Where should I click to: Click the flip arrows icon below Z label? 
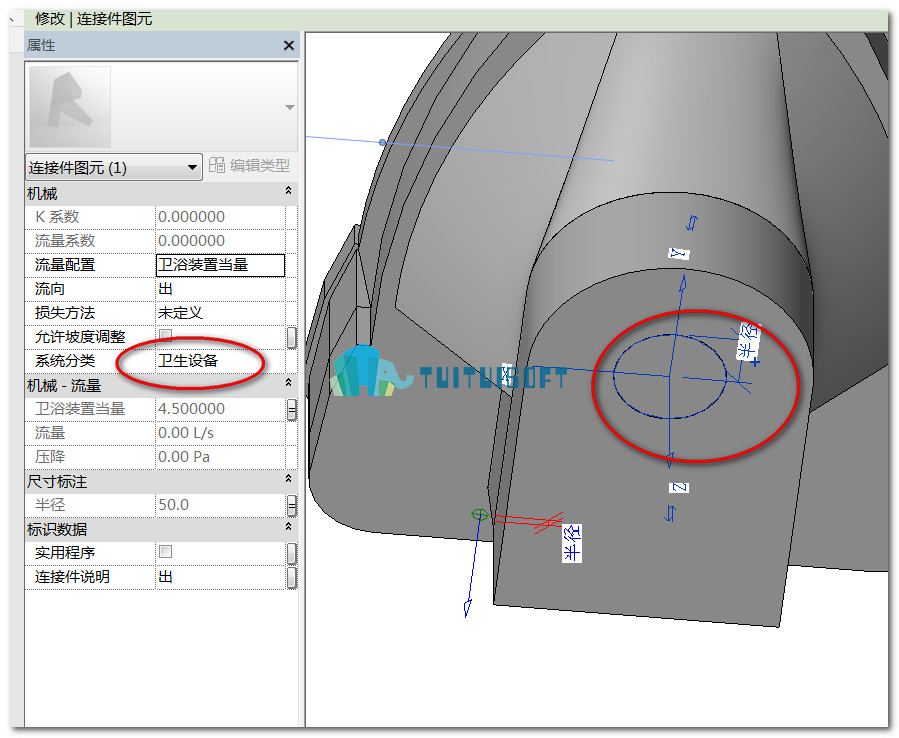[670, 513]
